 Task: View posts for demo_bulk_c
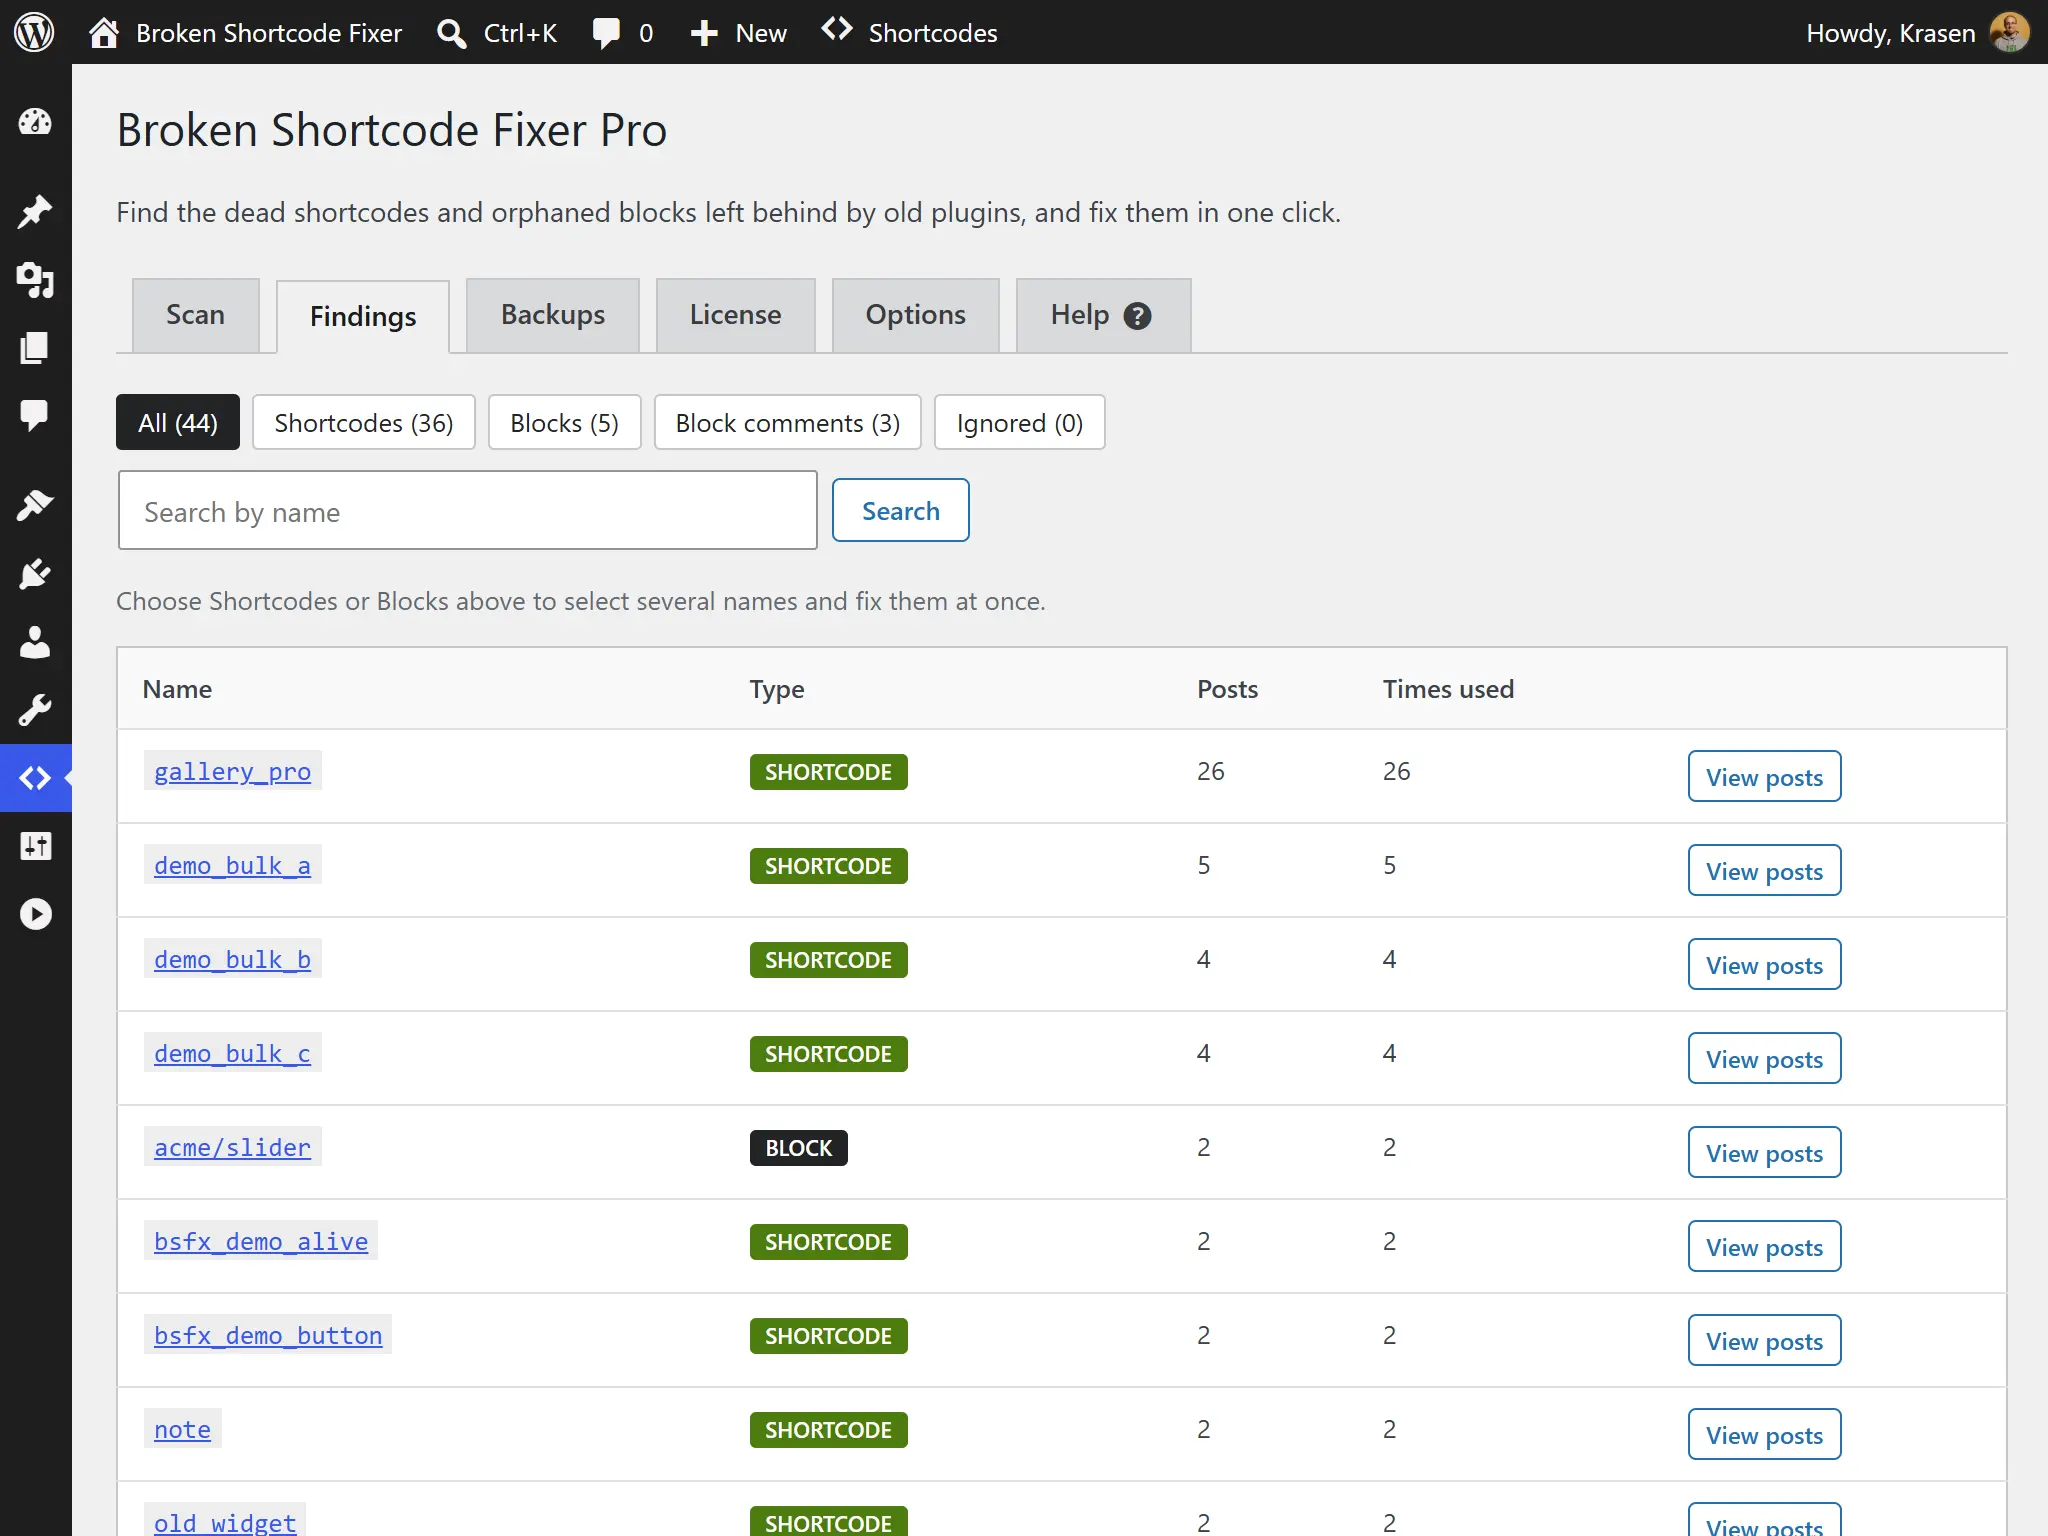pos(1764,1058)
